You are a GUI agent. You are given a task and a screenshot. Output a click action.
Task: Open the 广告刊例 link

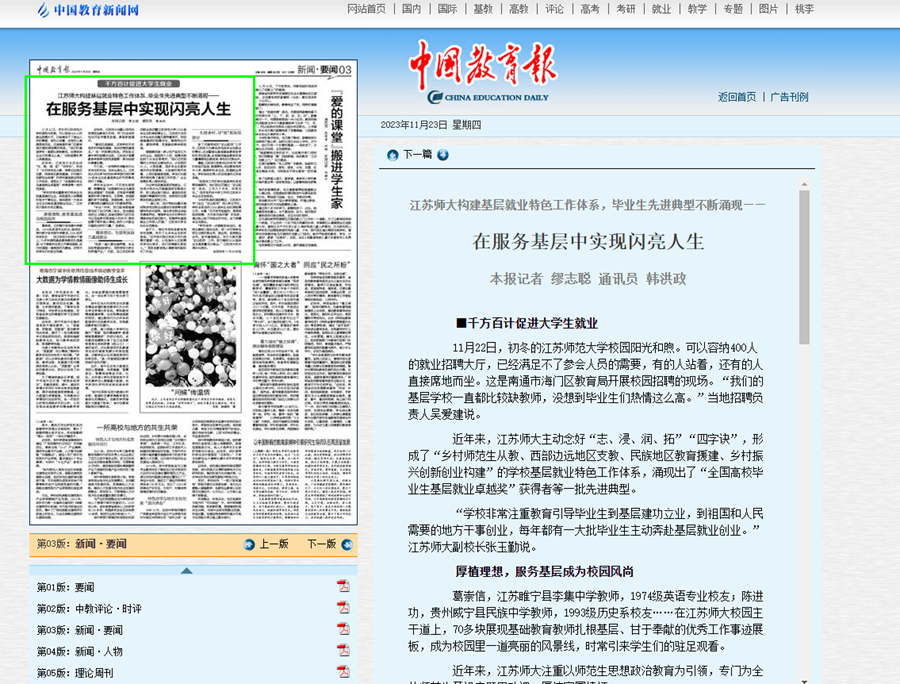(x=789, y=97)
